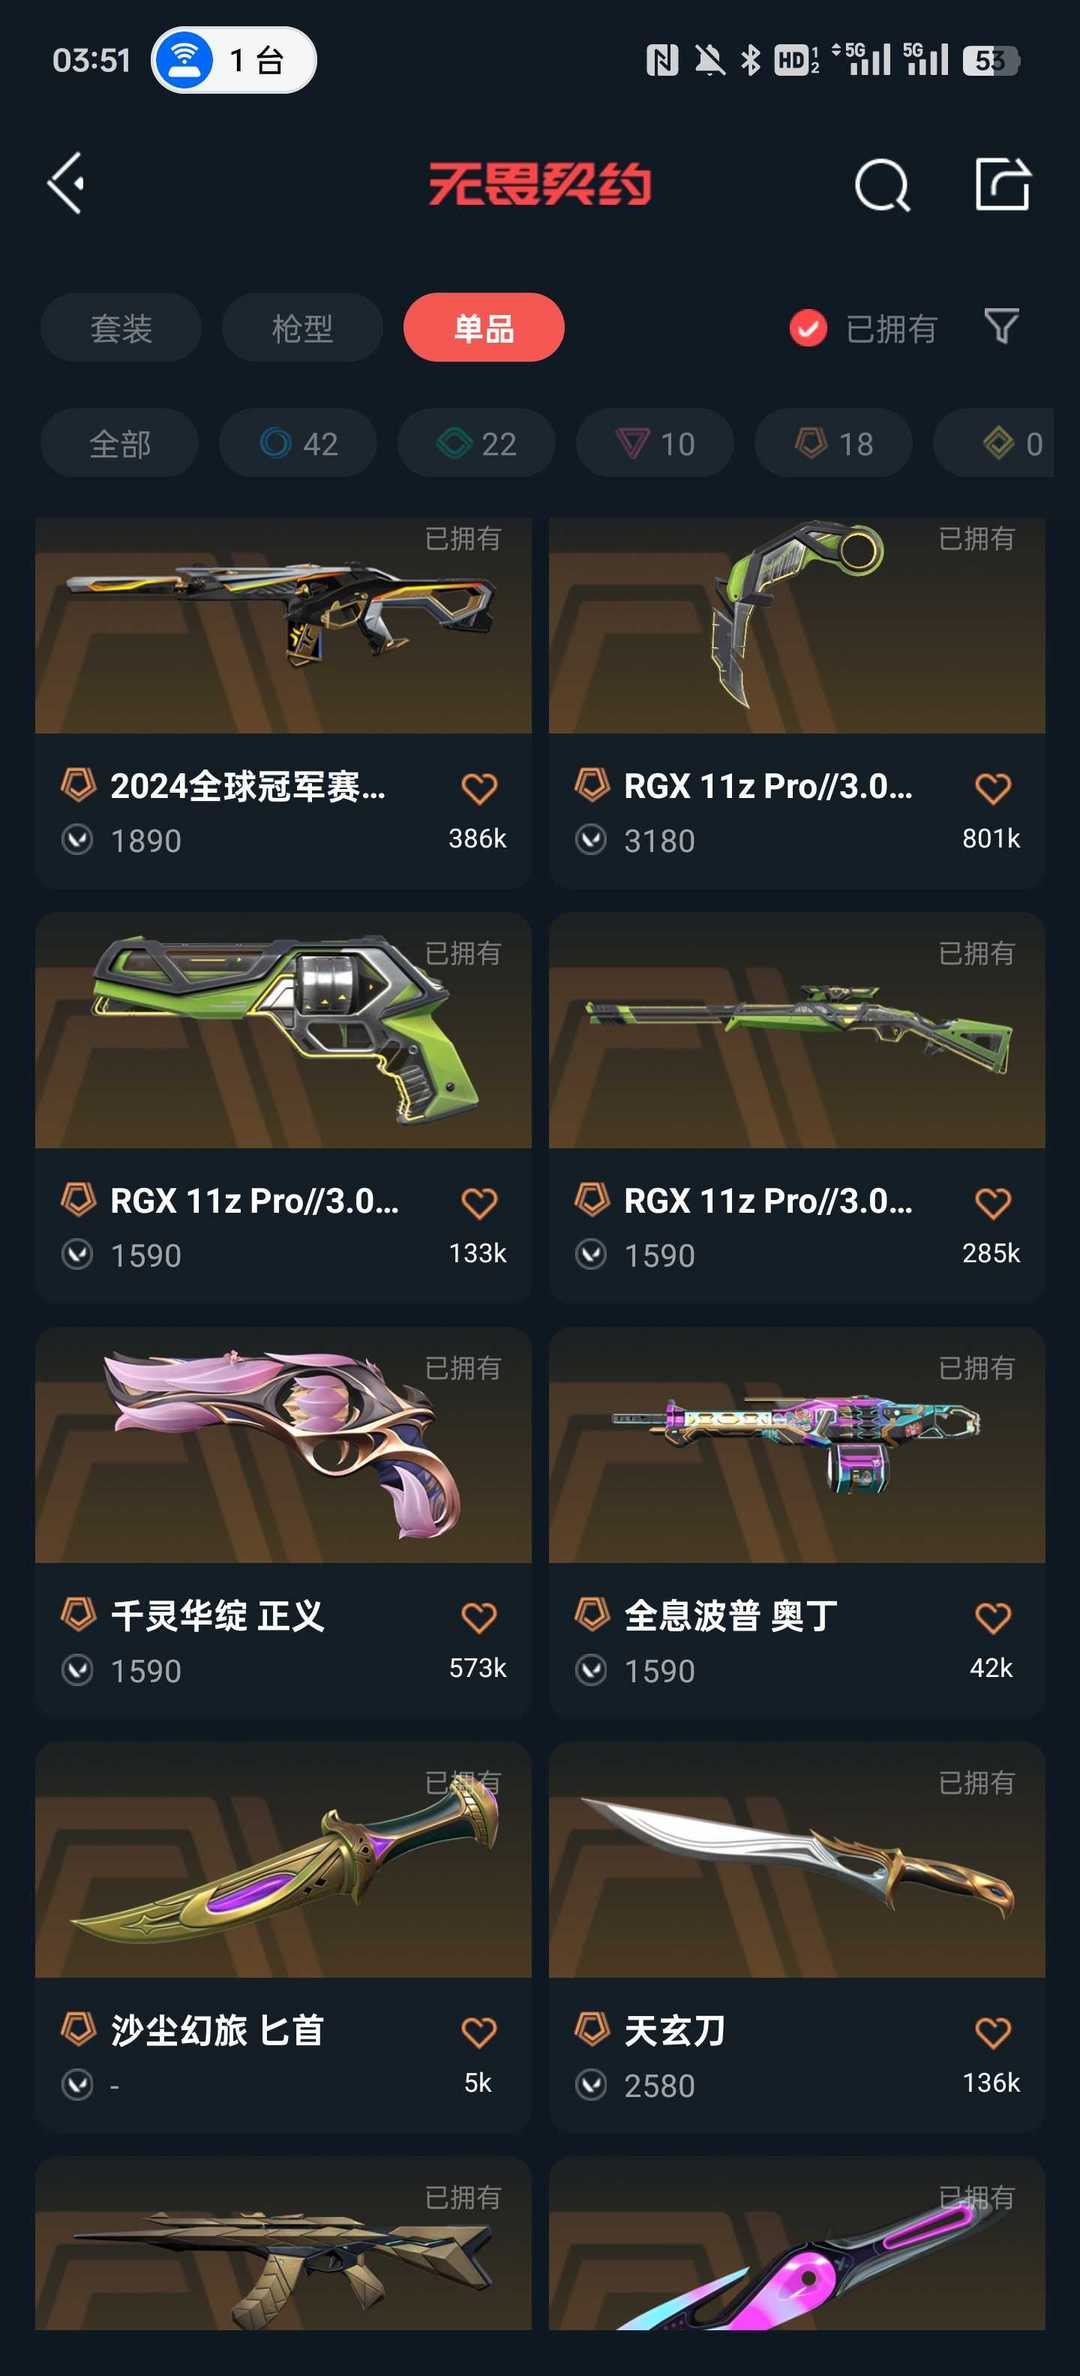Filter by pink triangle tier 10

[x=655, y=443]
